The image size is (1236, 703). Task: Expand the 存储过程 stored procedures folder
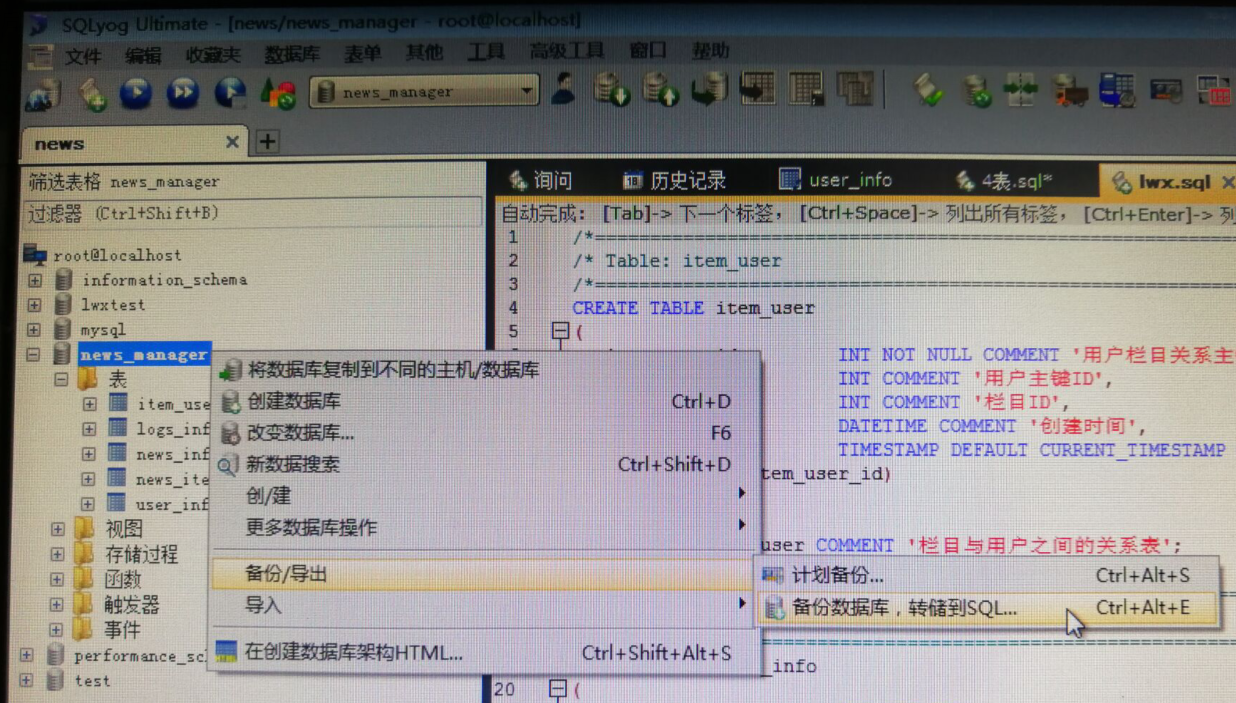coord(58,554)
